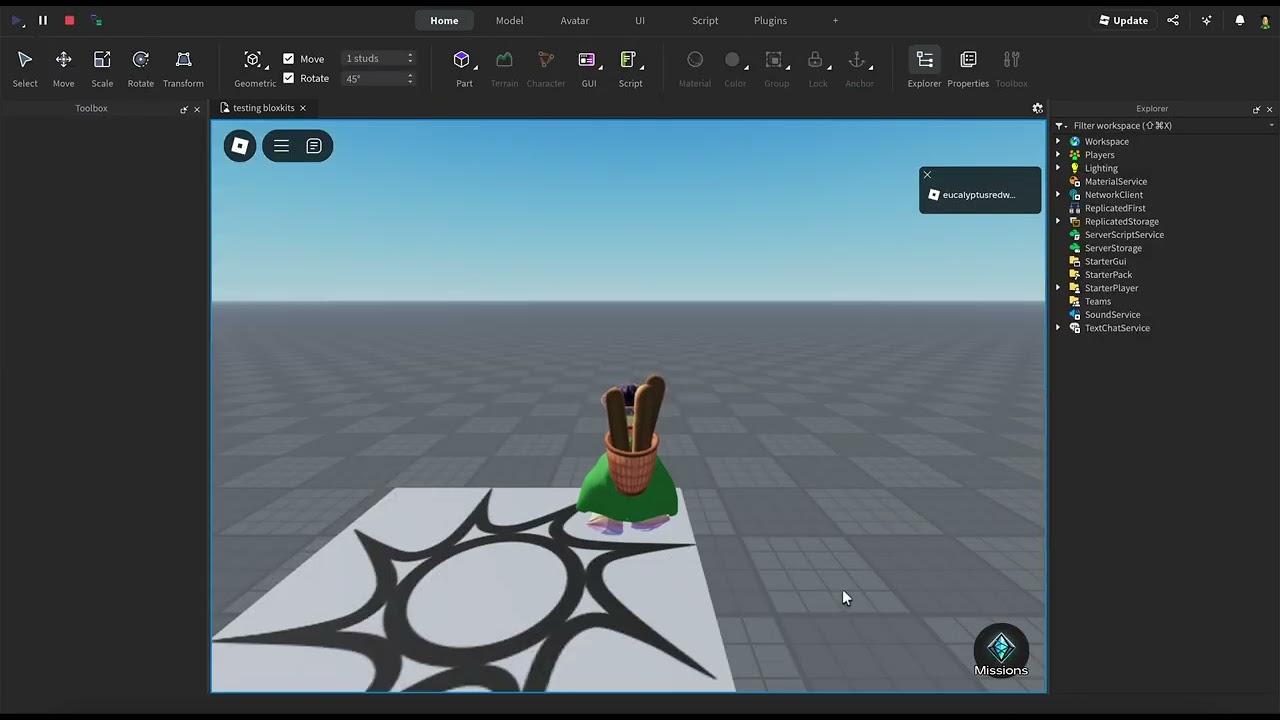Switch to the Plugins tab
Viewport: 1280px width, 720px height.
(770, 20)
